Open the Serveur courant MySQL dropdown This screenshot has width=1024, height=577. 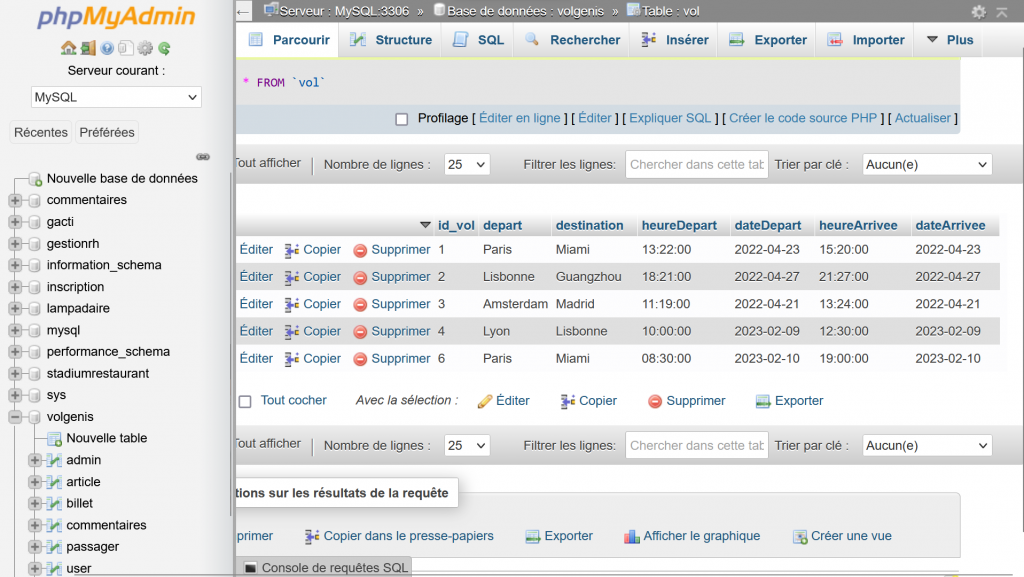tap(116, 97)
